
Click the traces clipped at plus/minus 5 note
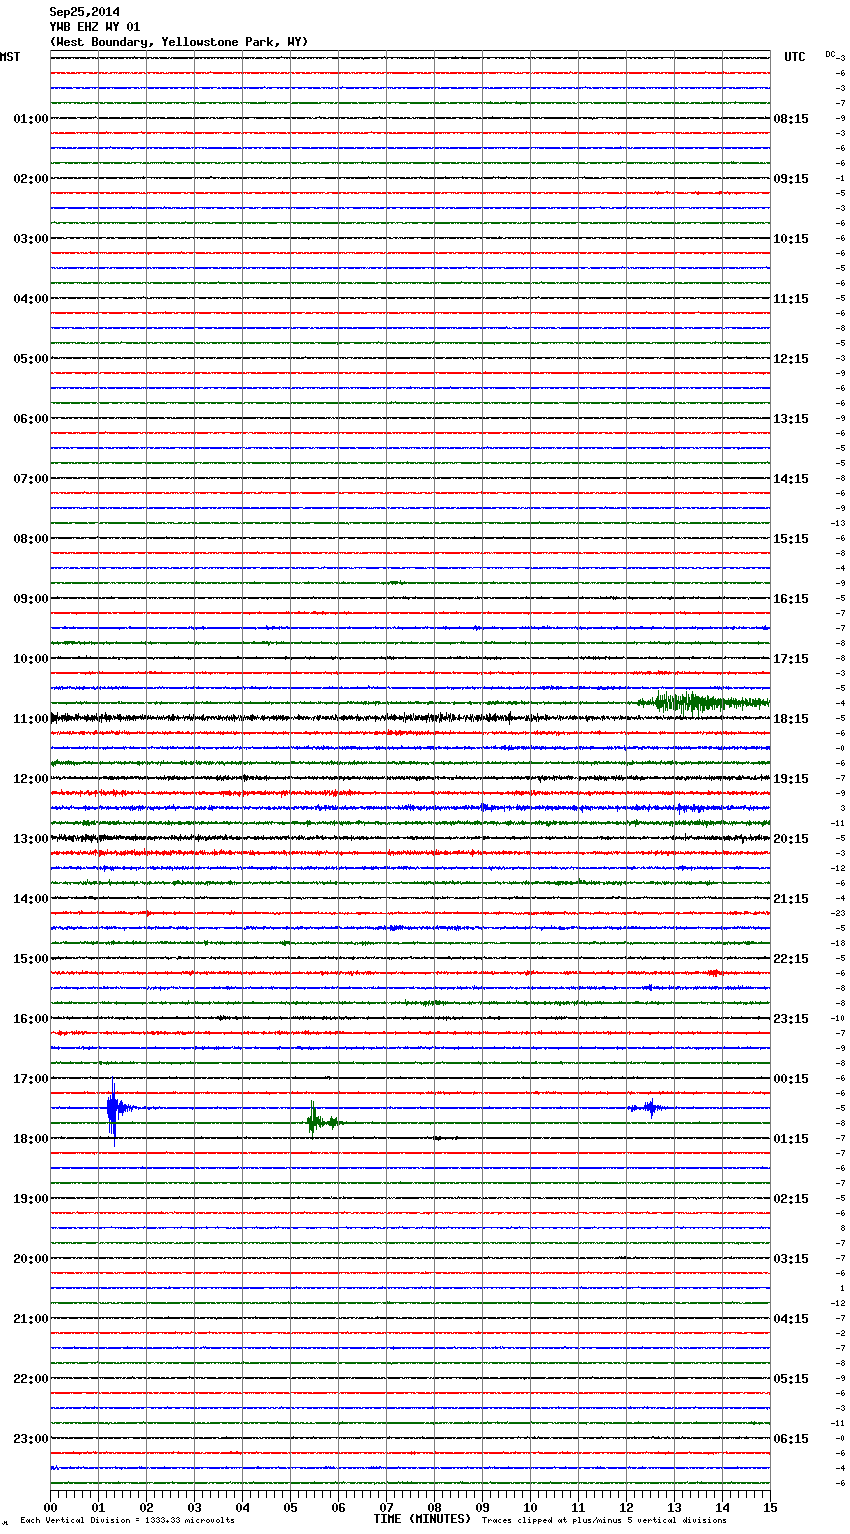(604, 1520)
